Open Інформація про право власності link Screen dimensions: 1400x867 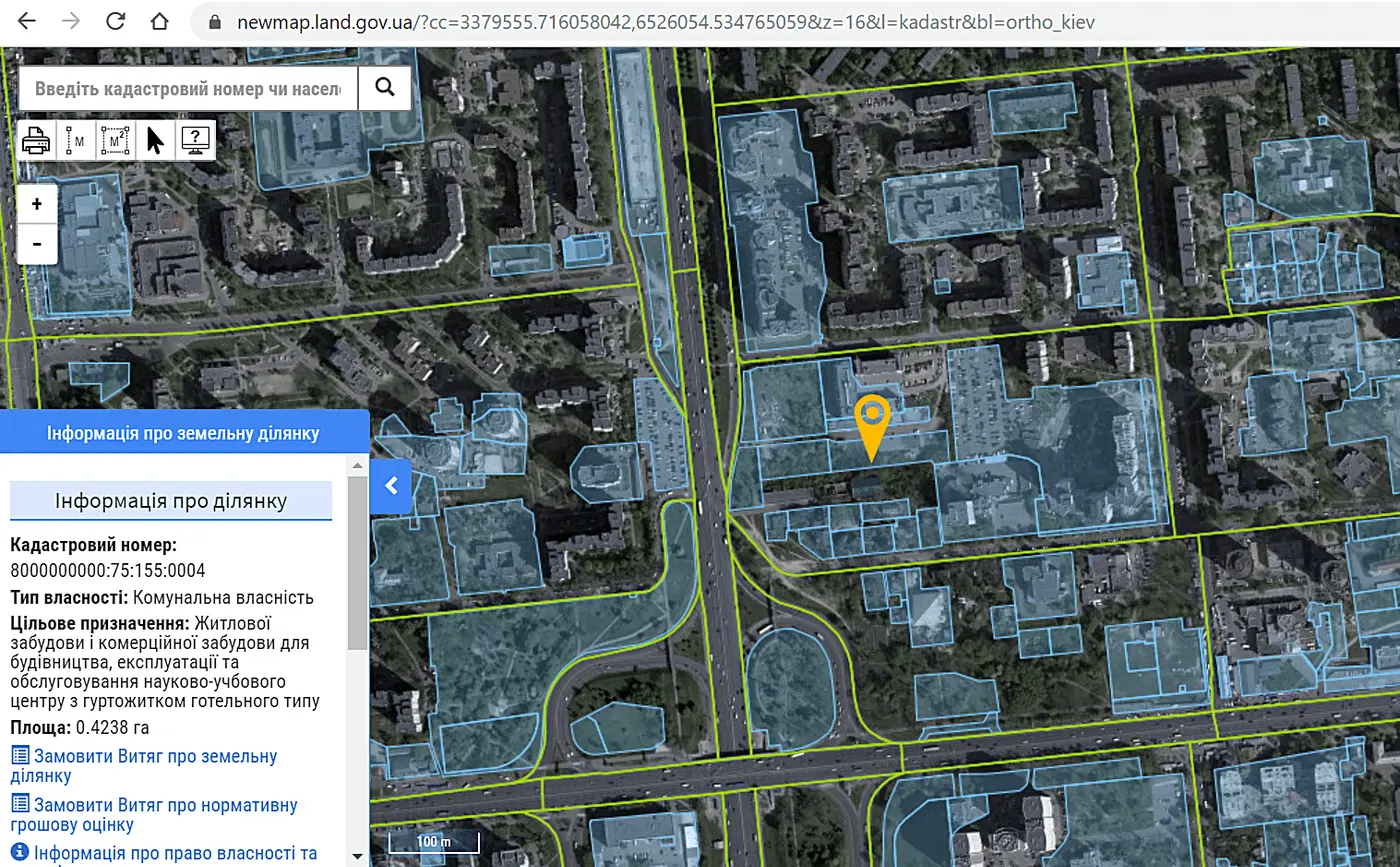[164, 854]
